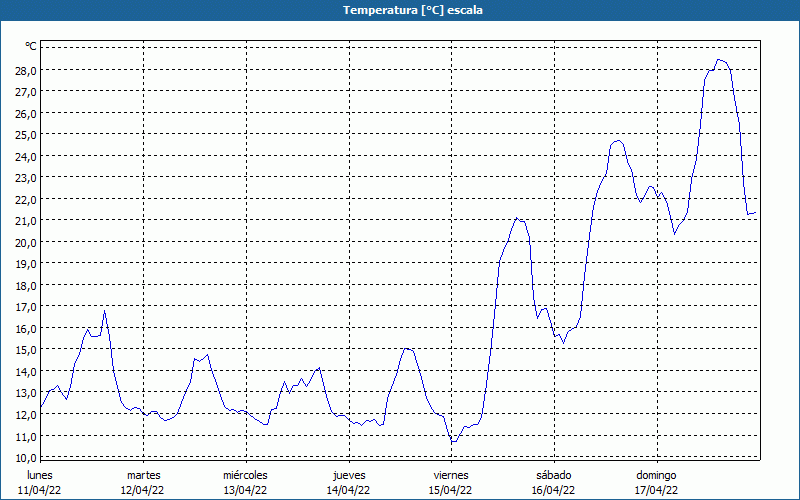
Task: Click the 25,0 y-axis tick label
Action: click(27, 135)
